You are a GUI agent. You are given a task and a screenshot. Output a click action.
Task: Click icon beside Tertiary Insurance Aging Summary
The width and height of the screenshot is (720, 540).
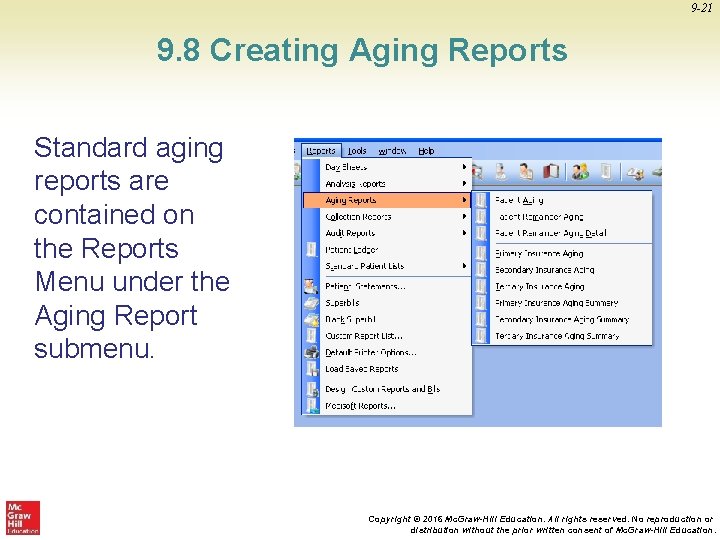point(481,336)
